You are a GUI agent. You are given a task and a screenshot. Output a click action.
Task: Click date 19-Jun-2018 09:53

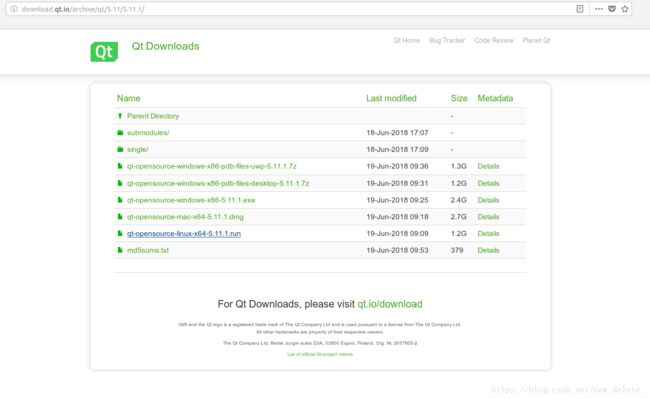coord(397,250)
